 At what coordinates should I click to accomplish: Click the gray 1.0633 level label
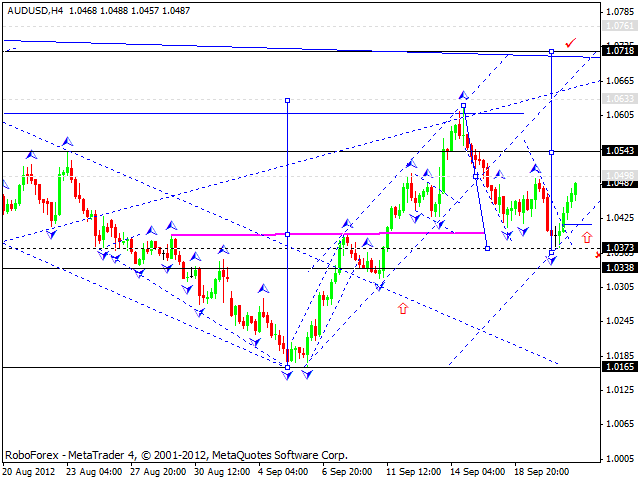[x=620, y=98]
